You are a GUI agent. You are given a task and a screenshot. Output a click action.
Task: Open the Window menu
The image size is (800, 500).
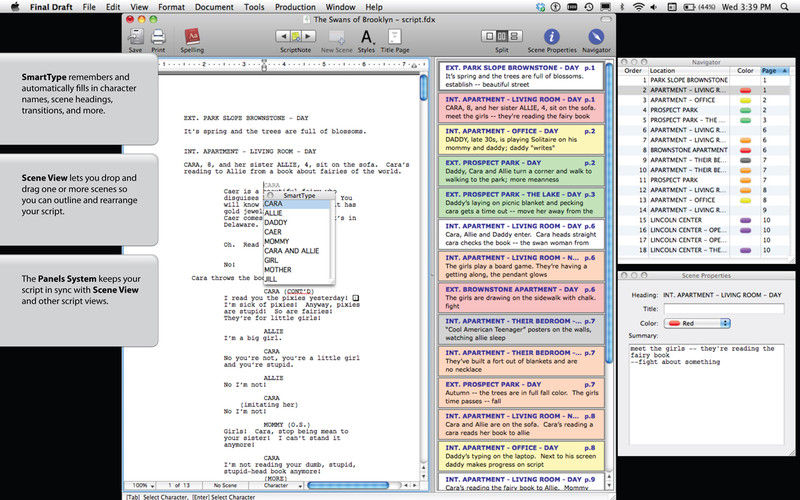point(340,7)
